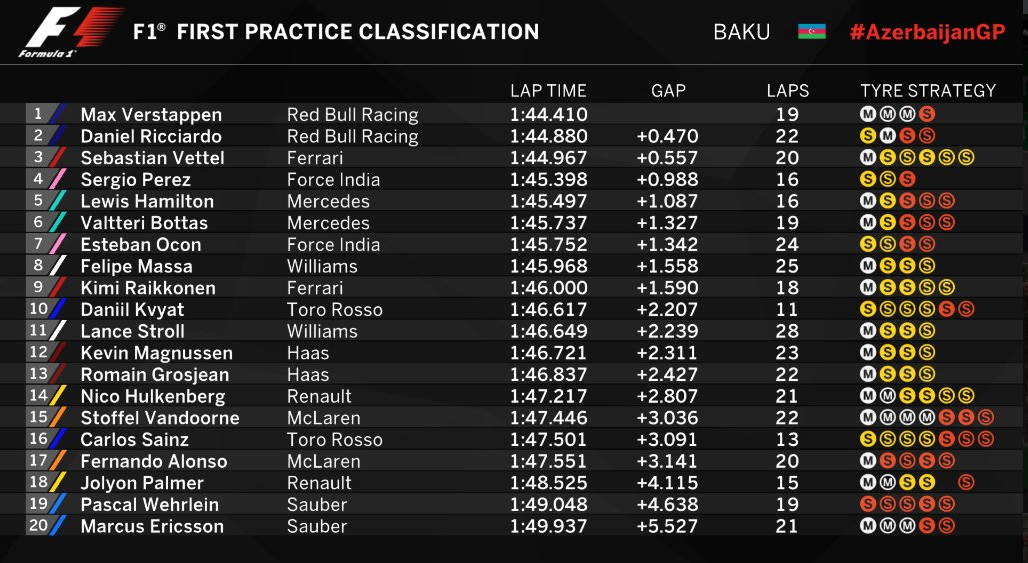1028x563 pixels.
Task: Click the Red Bull colour stripe beside position 1
Action: pyautogui.click(x=58, y=114)
